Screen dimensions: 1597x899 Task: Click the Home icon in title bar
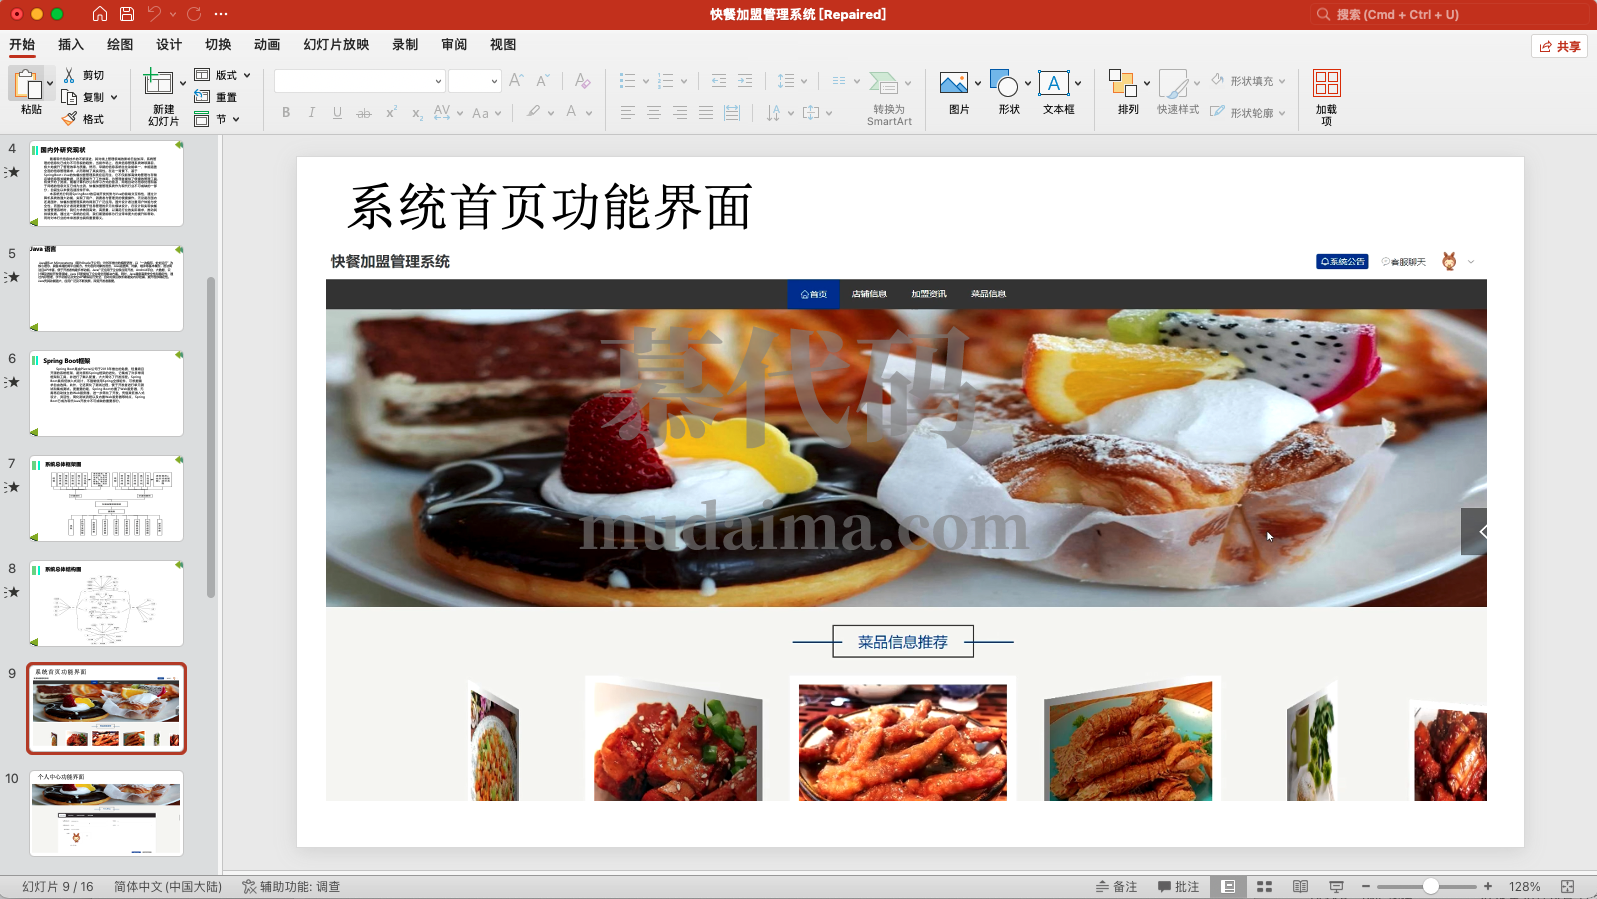tap(99, 14)
